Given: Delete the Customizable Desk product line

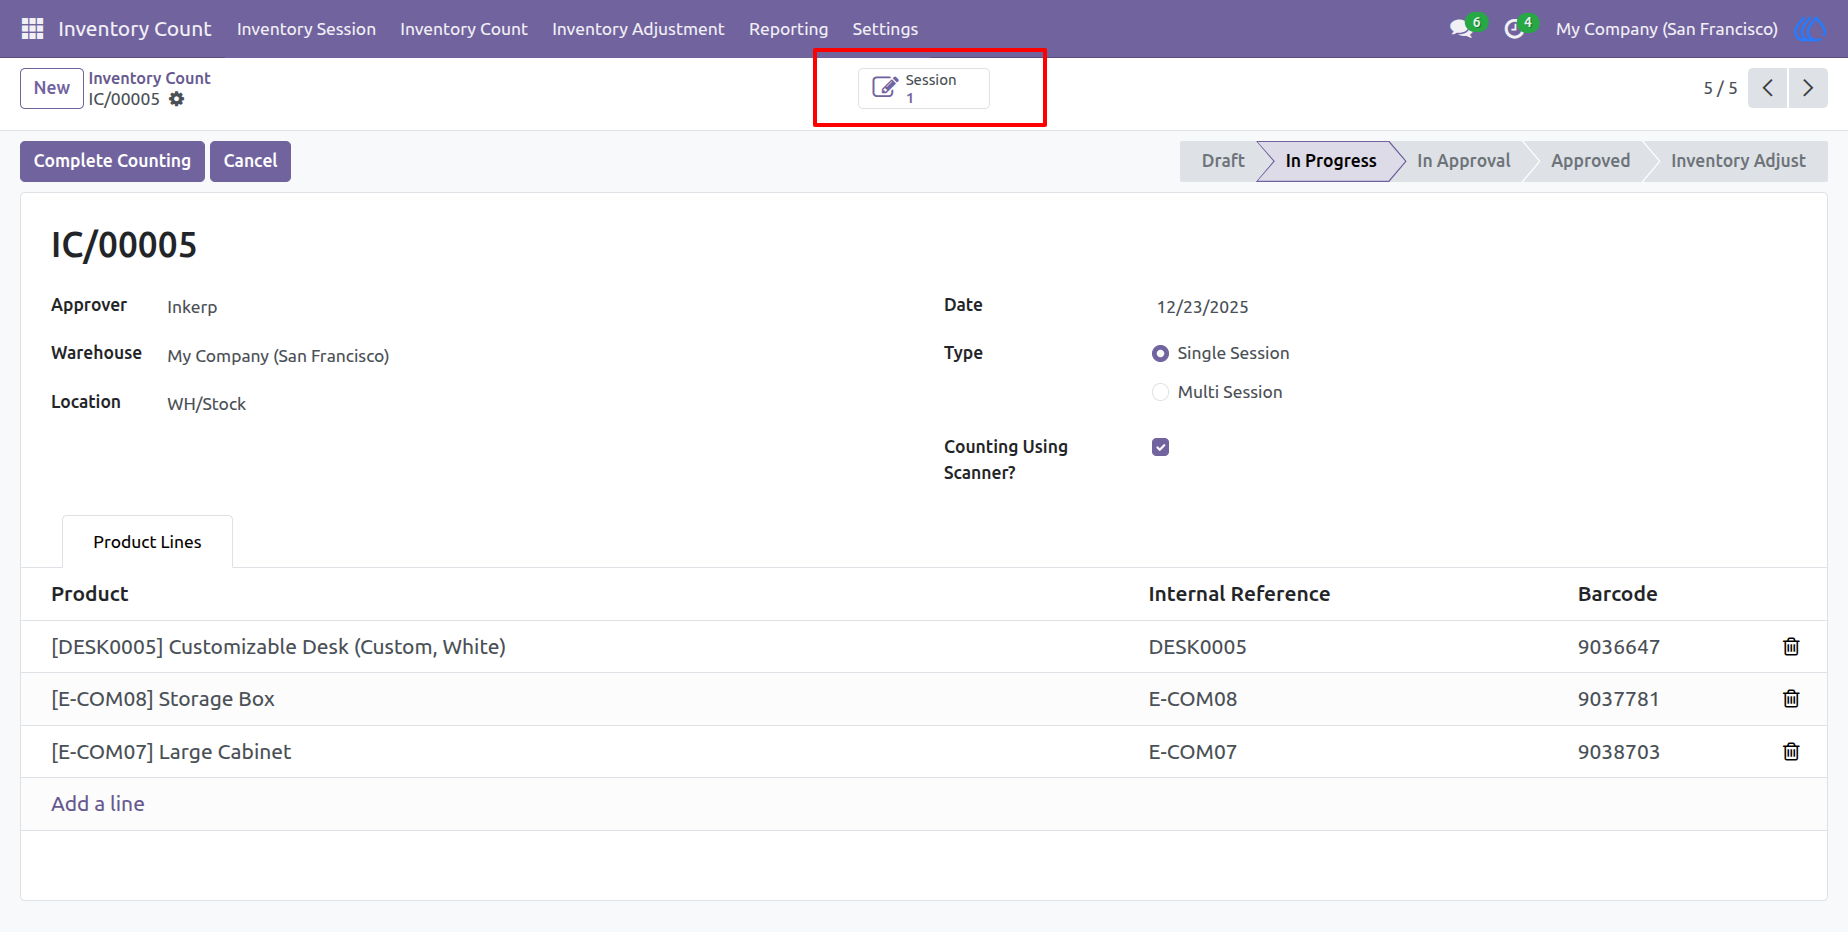Looking at the screenshot, I should click(x=1791, y=647).
